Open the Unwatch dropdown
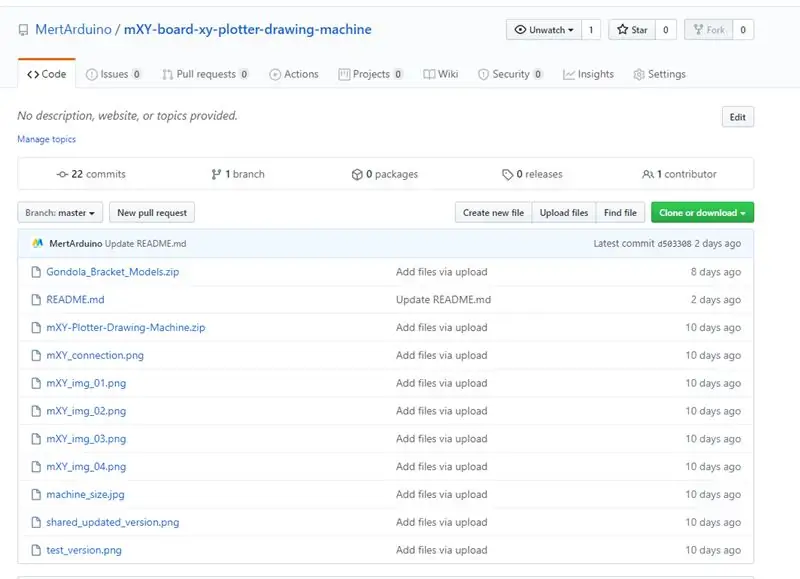The image size is (800, 579). coord(544,30)
